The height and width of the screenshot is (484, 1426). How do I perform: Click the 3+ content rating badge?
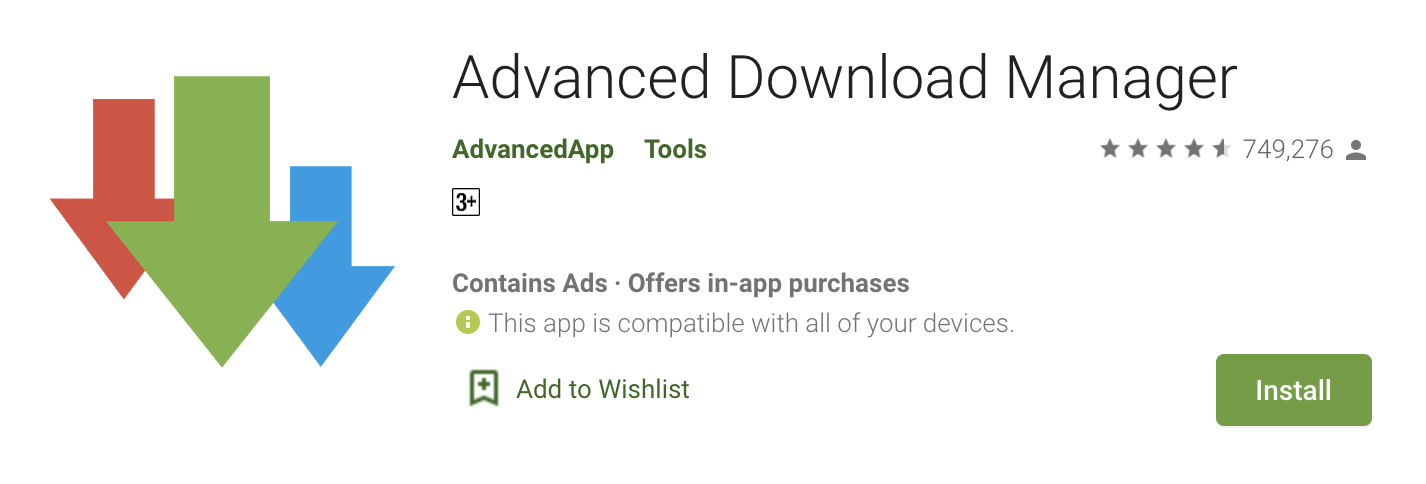(466, 202)
